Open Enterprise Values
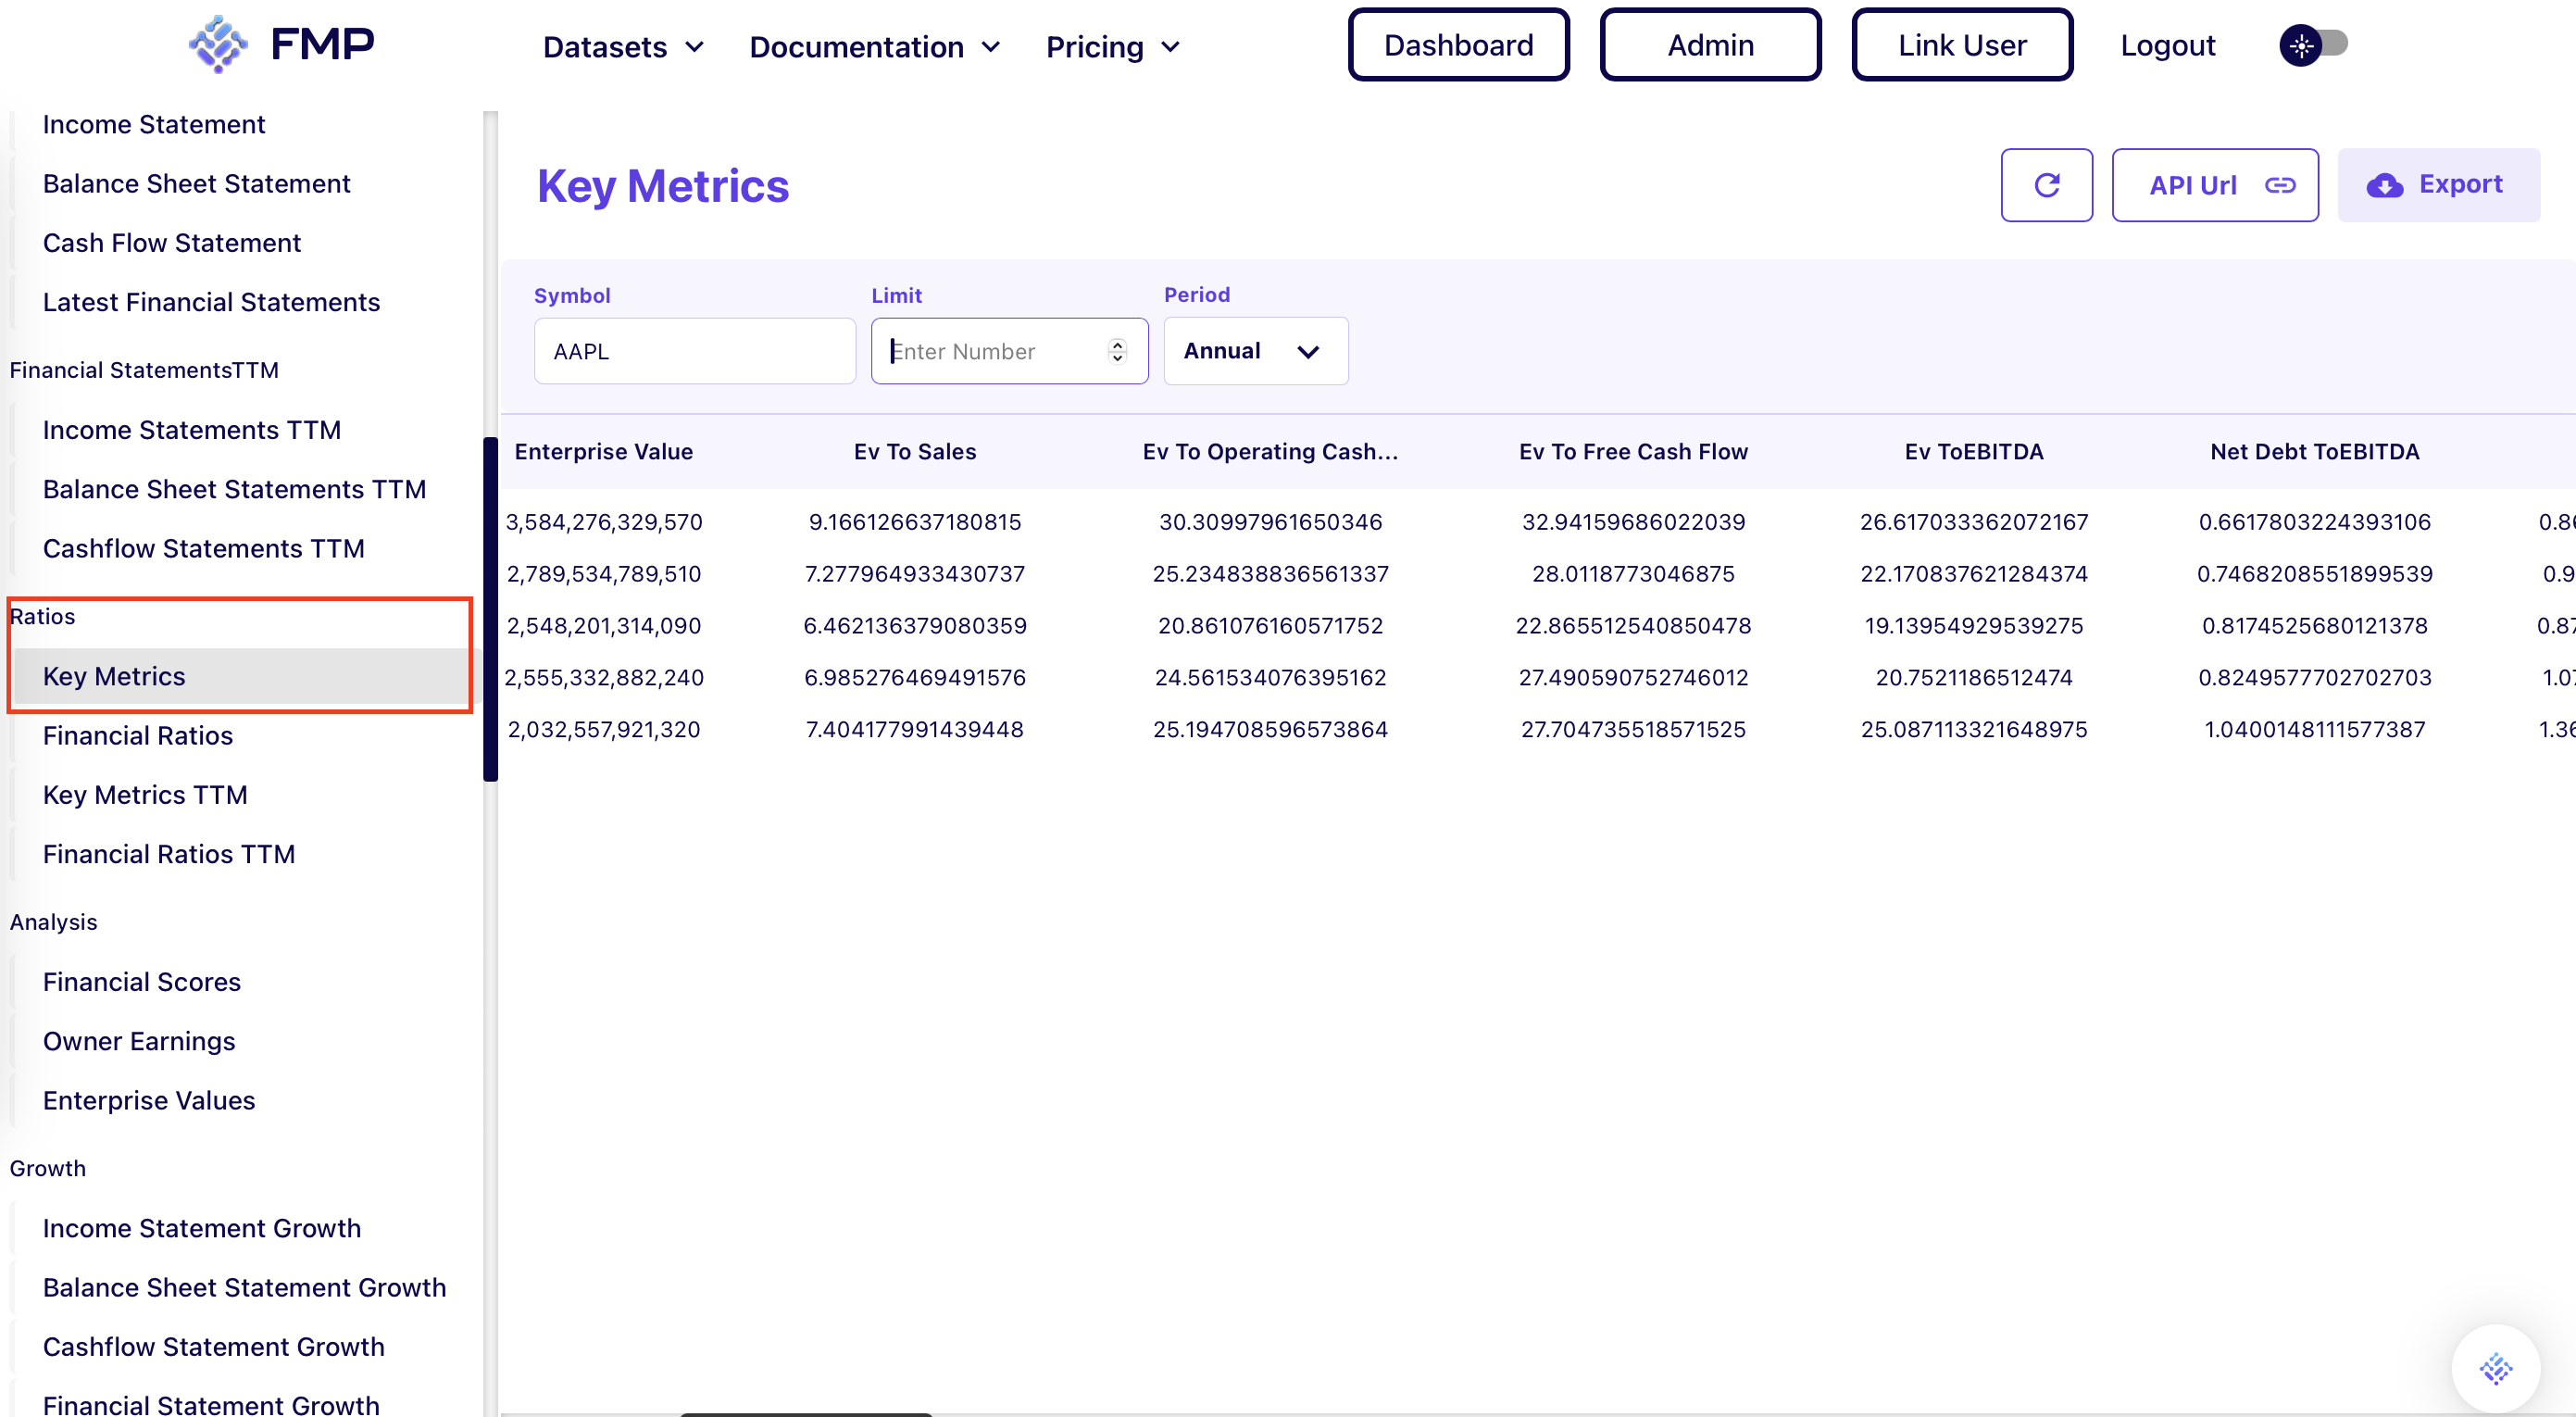The width and height of the screenshot is (2576, 1417). coord(149,1100)
